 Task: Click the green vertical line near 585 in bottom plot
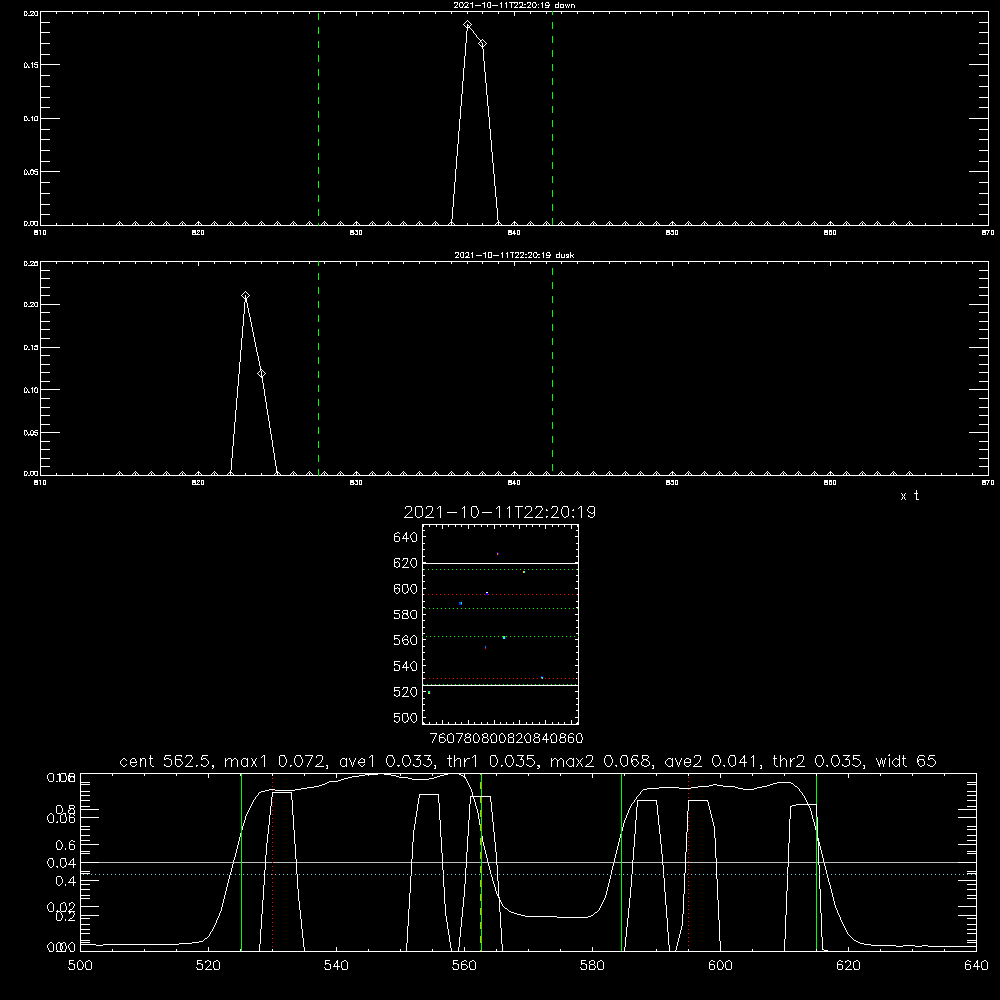coord(621,862)
